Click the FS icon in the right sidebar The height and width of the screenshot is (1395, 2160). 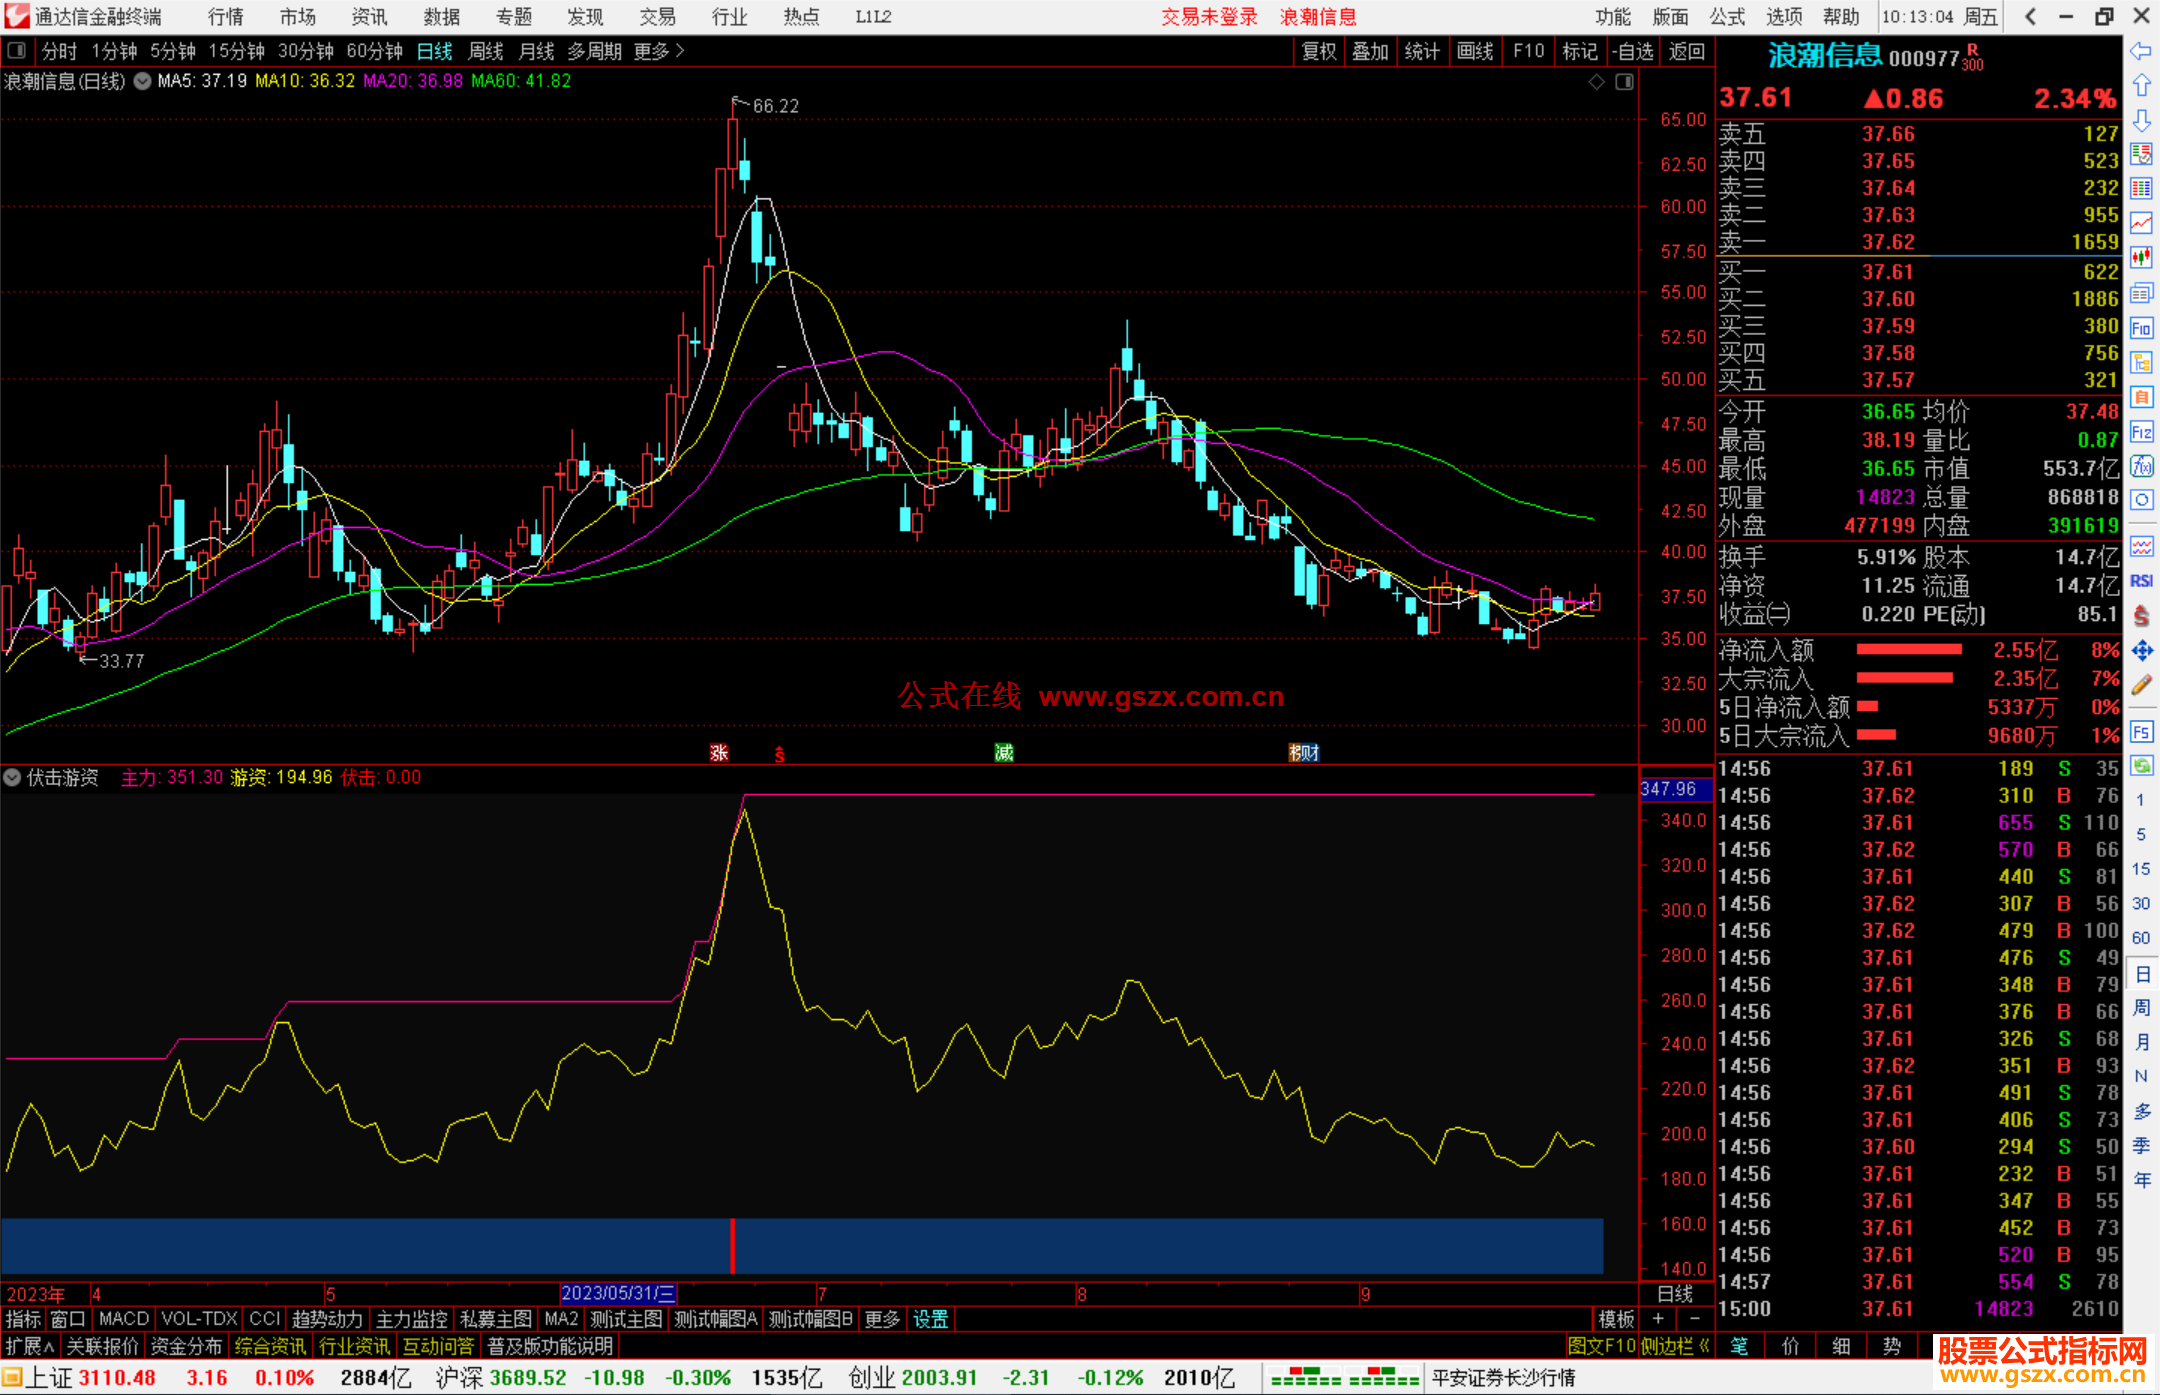[x=2141, y=731]
